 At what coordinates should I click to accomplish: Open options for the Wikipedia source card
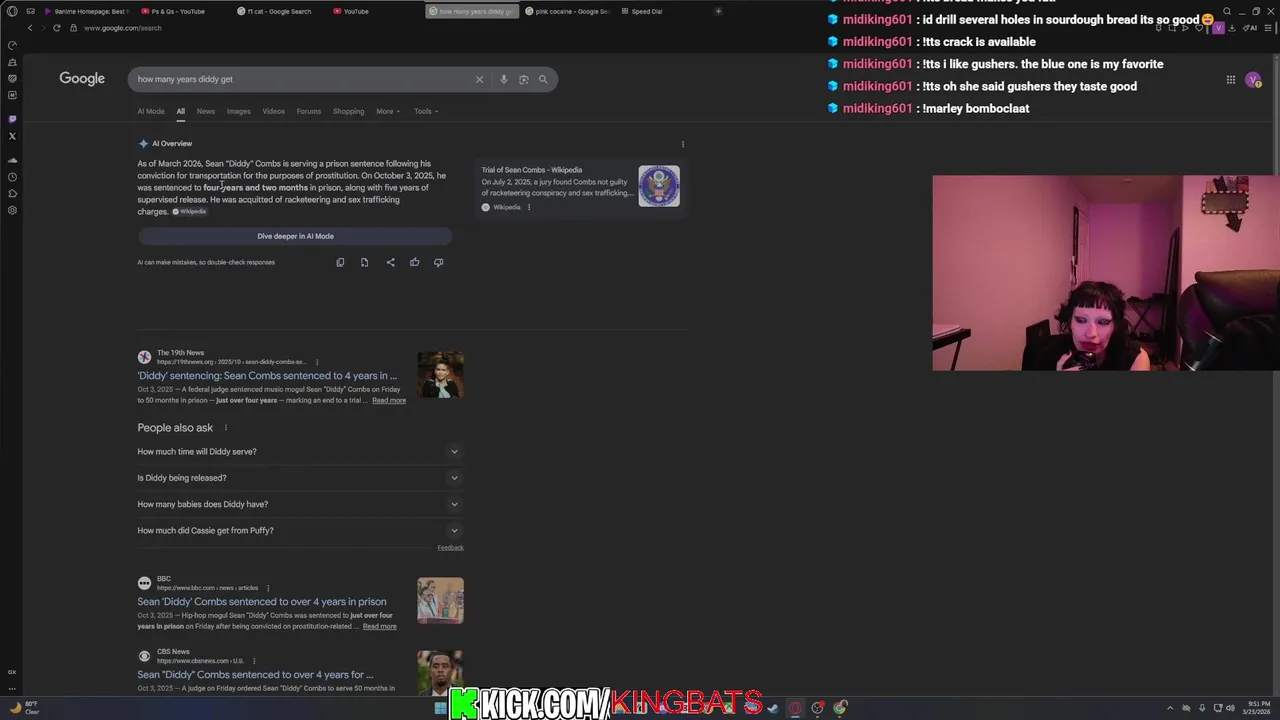529,207
